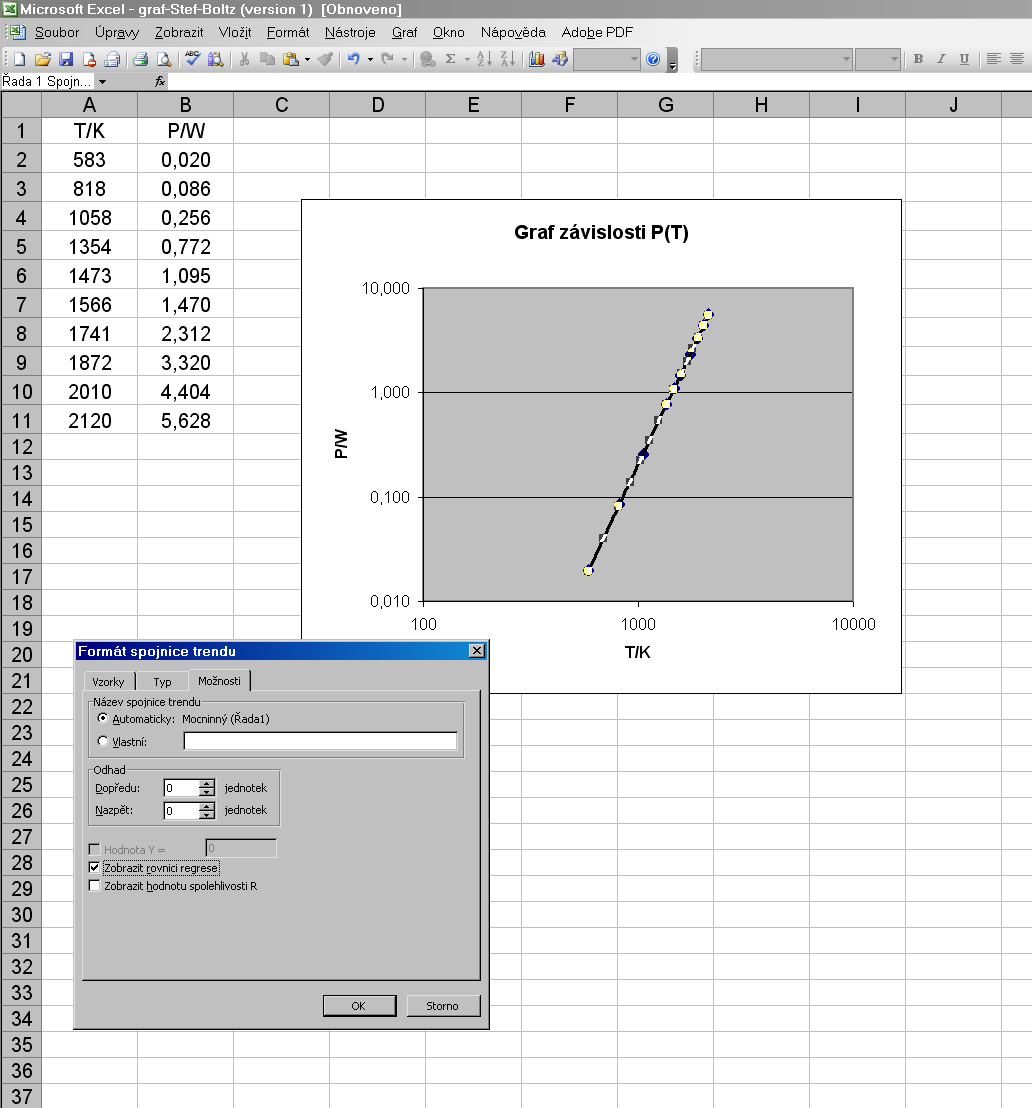Toggle Underline formatting button
This screenshot has width=1032, height=1108.
tap(964, 59)
